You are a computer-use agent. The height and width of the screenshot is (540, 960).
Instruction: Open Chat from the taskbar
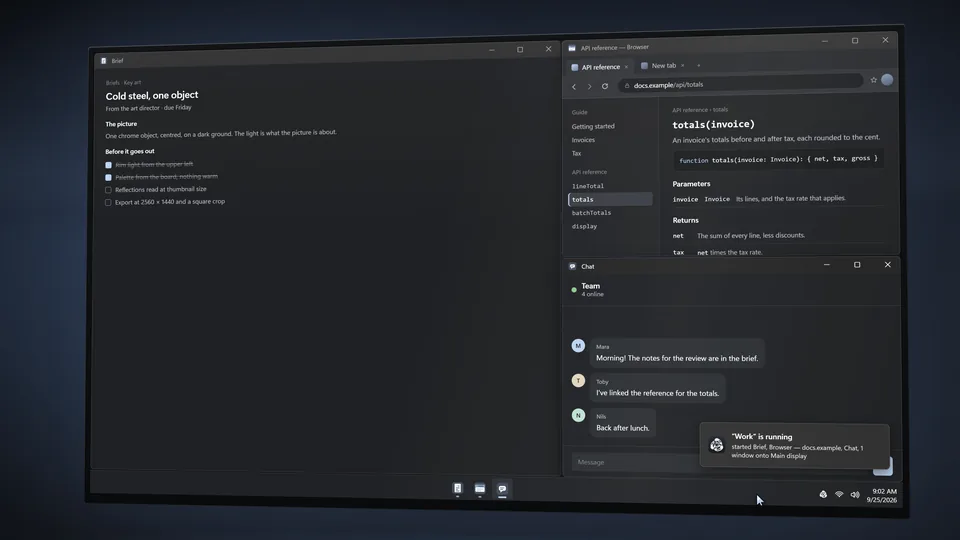[x=502, y=489]
